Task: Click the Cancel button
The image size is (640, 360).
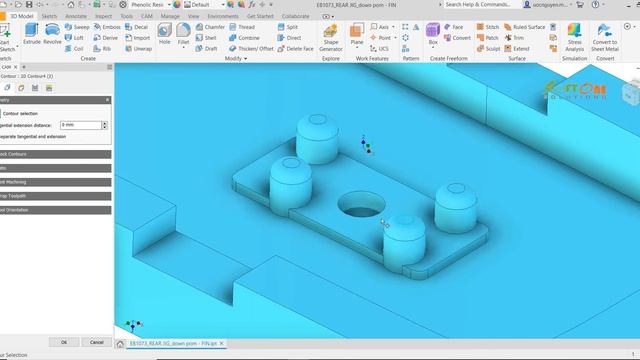Action: [96, 342]
